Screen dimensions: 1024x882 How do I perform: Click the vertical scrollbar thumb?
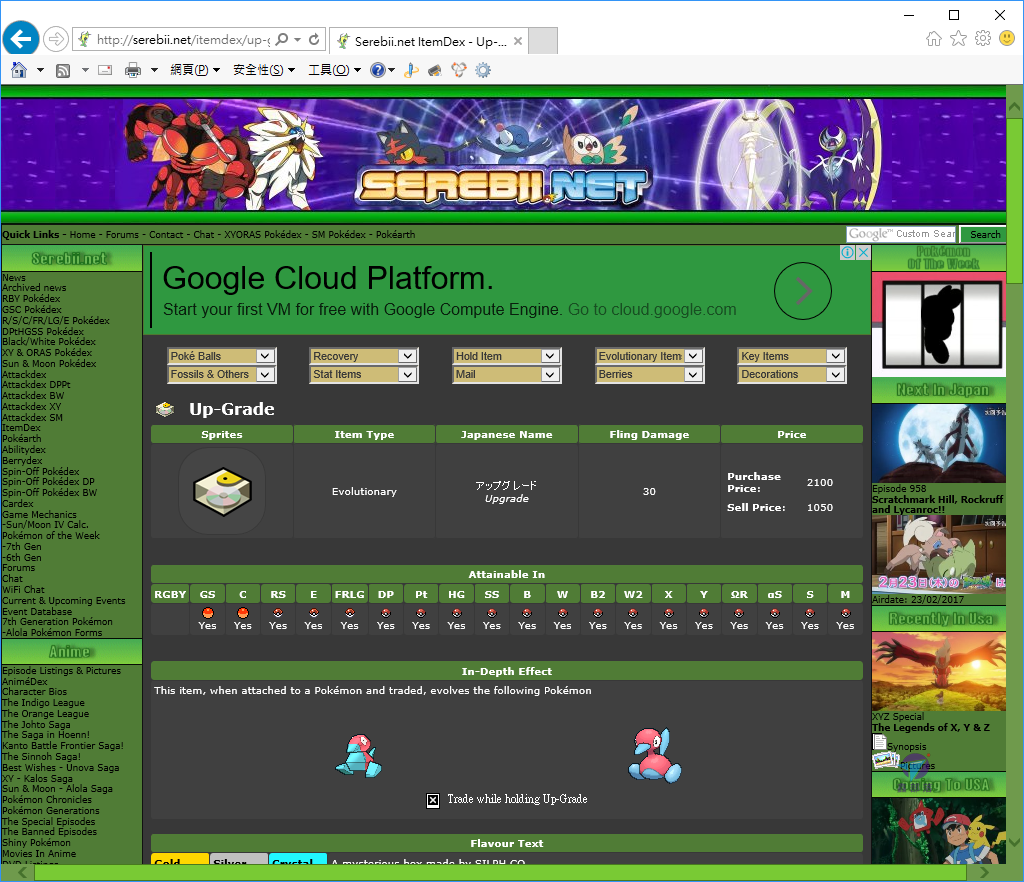tap(1014, 200)
